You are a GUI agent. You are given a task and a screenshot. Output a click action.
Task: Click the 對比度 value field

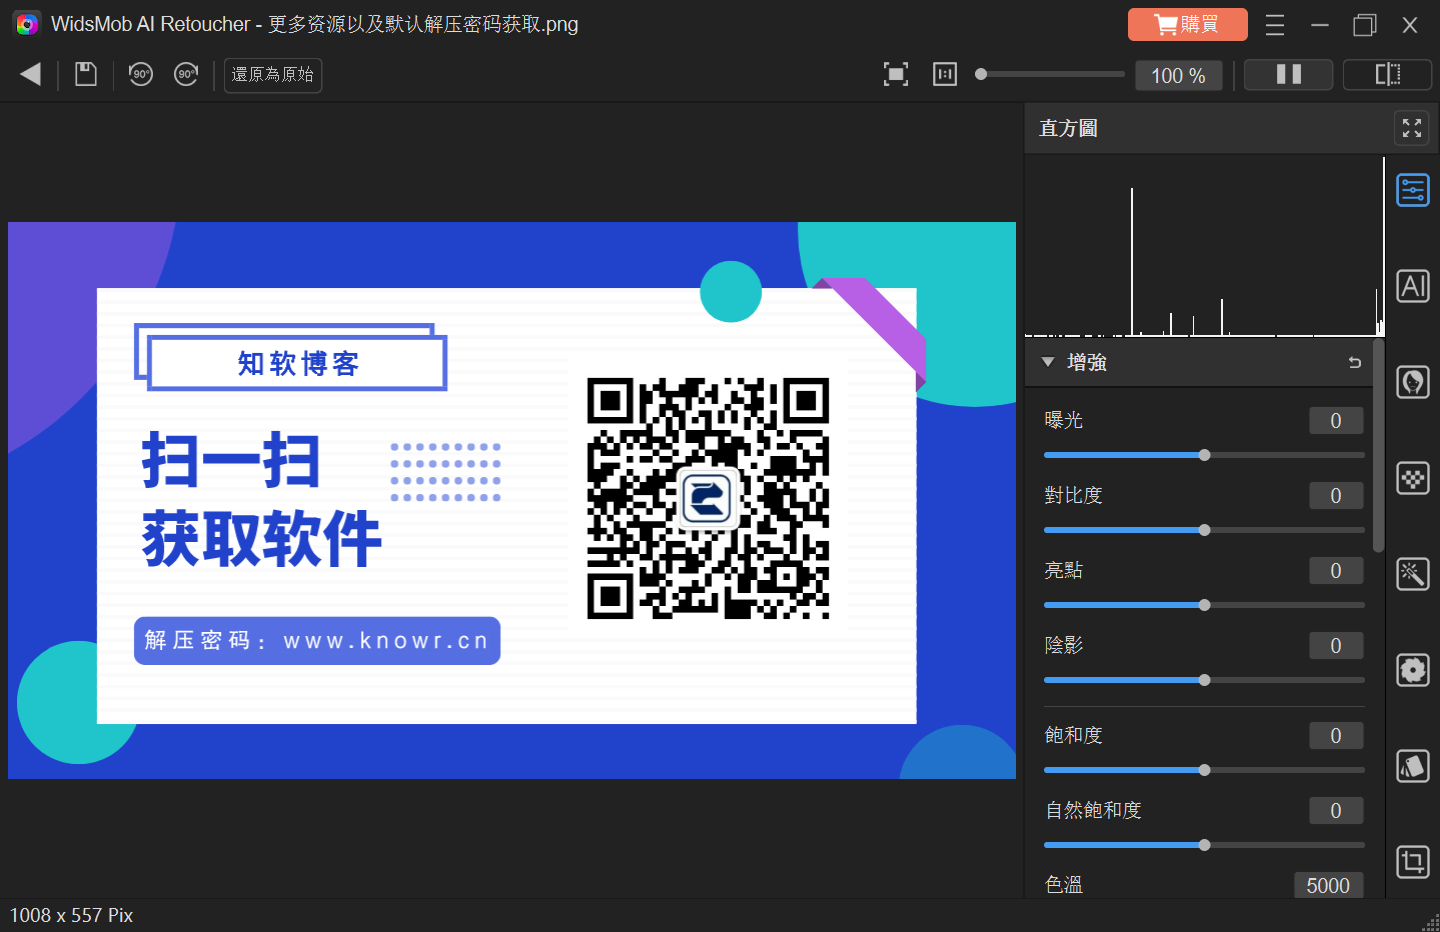tap(1336, 496)
